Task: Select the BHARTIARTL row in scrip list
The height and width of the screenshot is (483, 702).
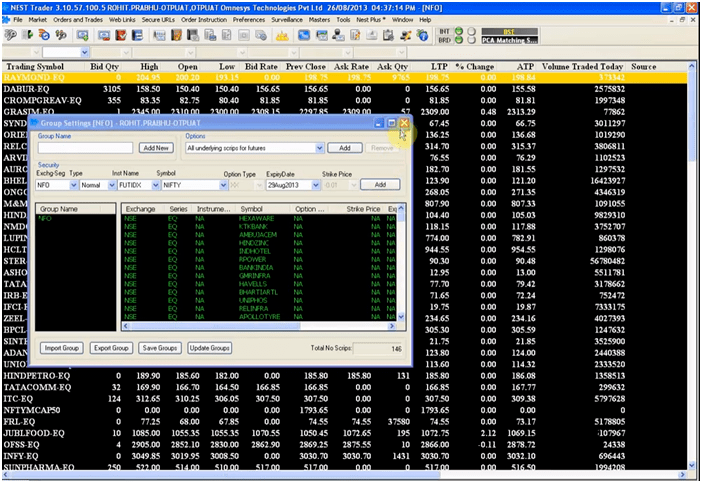Action: 259,292
